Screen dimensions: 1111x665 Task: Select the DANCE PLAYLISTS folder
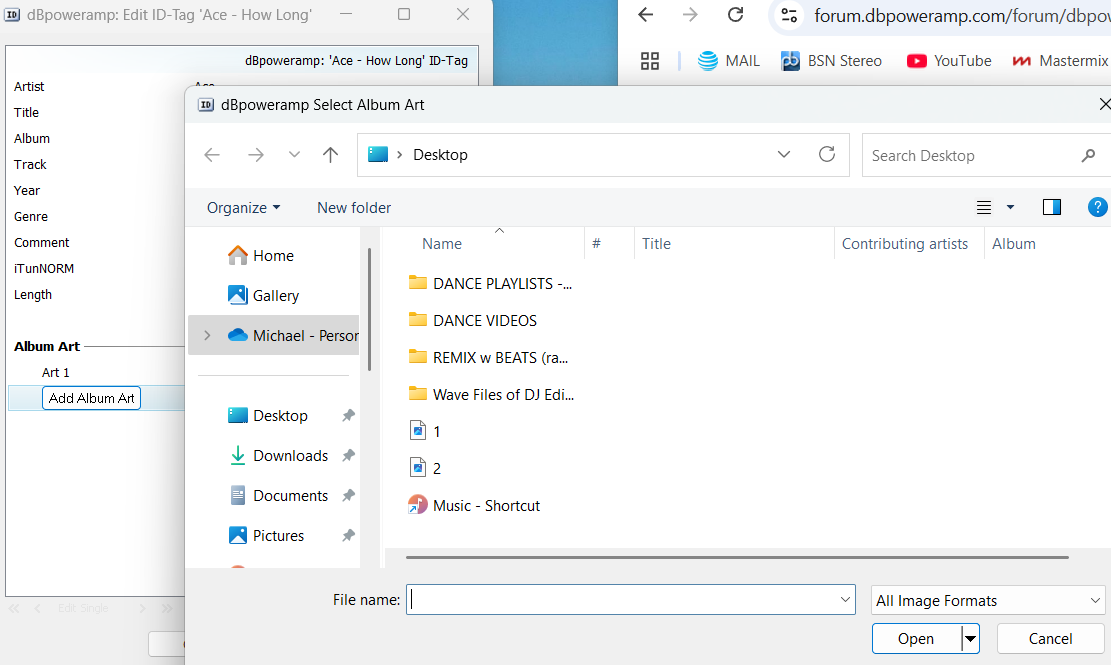[x=490, y=283]
